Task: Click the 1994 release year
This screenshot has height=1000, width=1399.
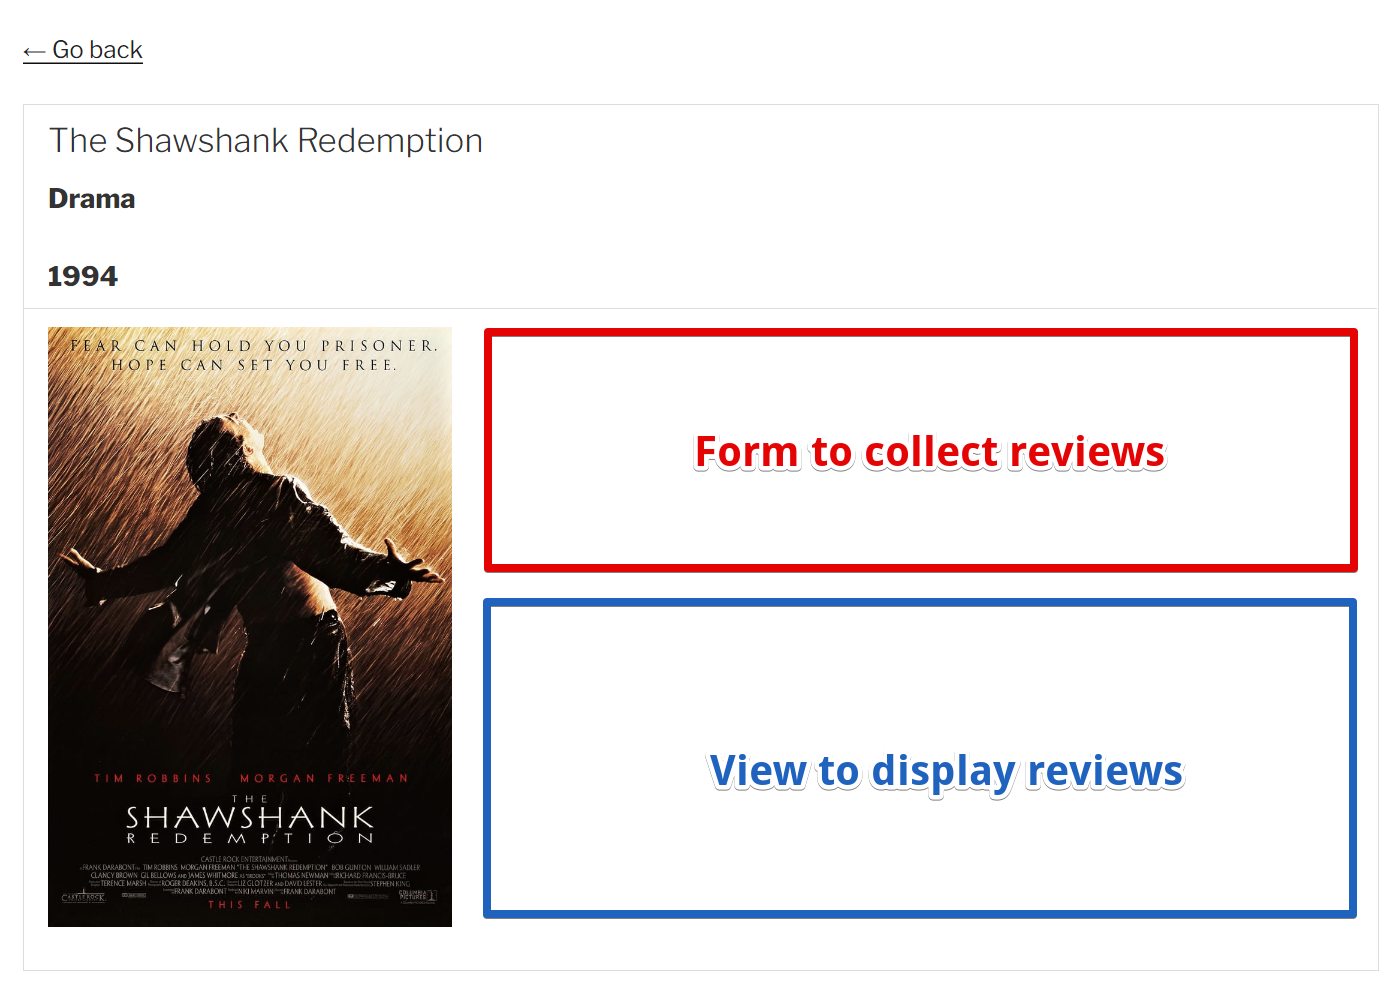Action: point(83,276)
